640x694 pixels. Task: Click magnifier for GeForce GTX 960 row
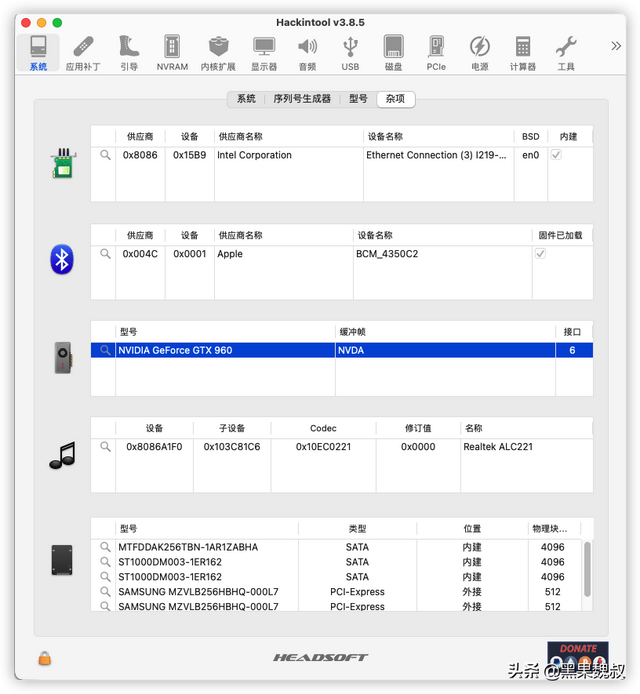(x=105, y=350)
